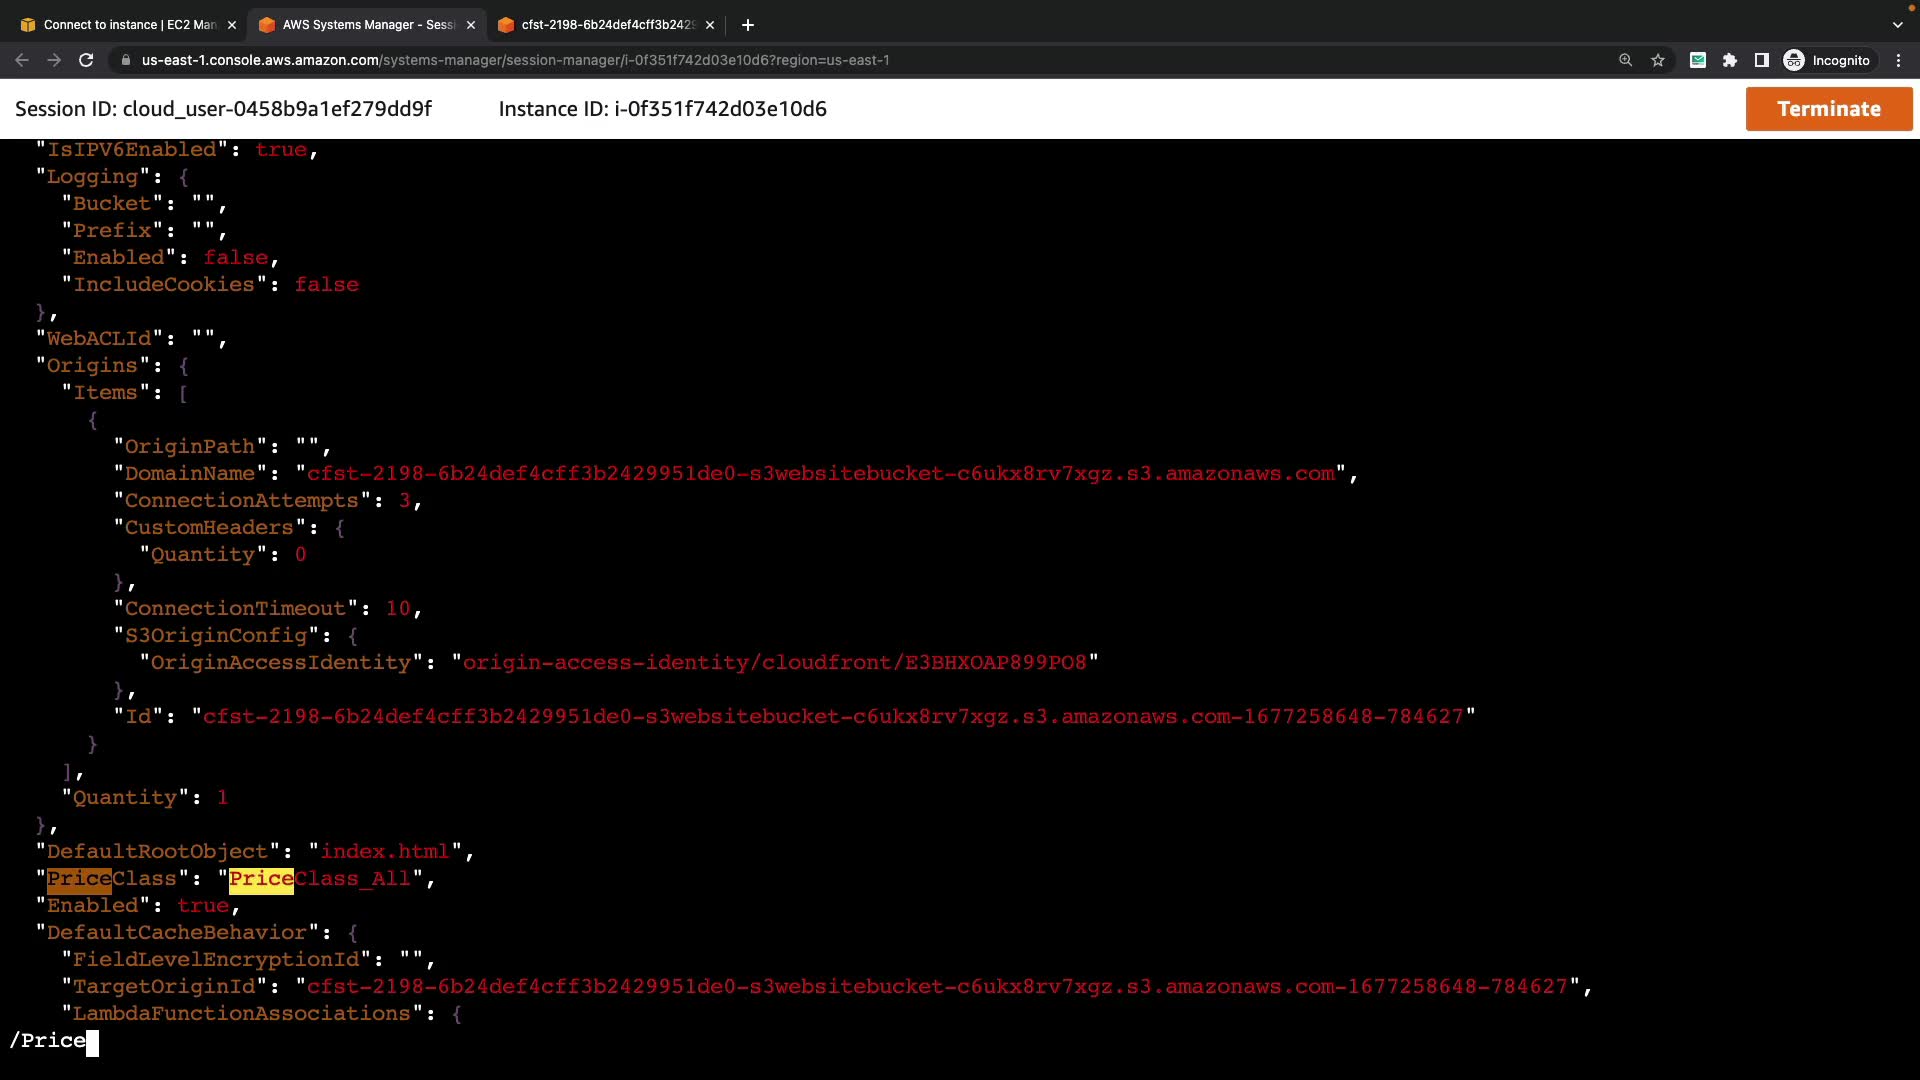
Task: Open a new browser tab
Action: click(748, 24)
